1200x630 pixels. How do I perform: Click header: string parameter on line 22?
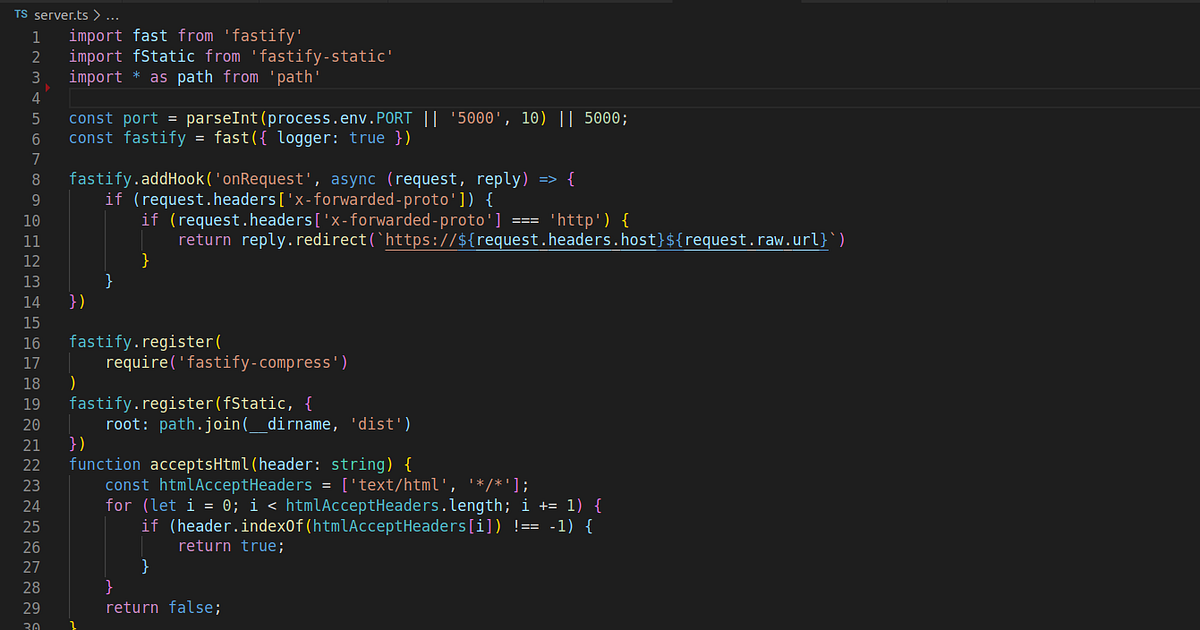321,464
